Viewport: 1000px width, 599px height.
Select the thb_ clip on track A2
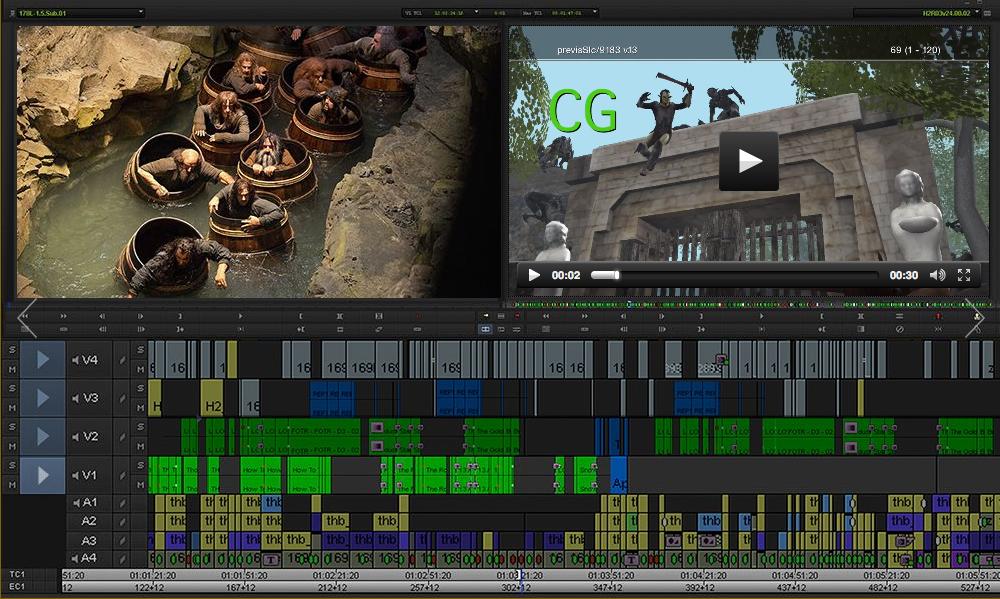[337, 521]
